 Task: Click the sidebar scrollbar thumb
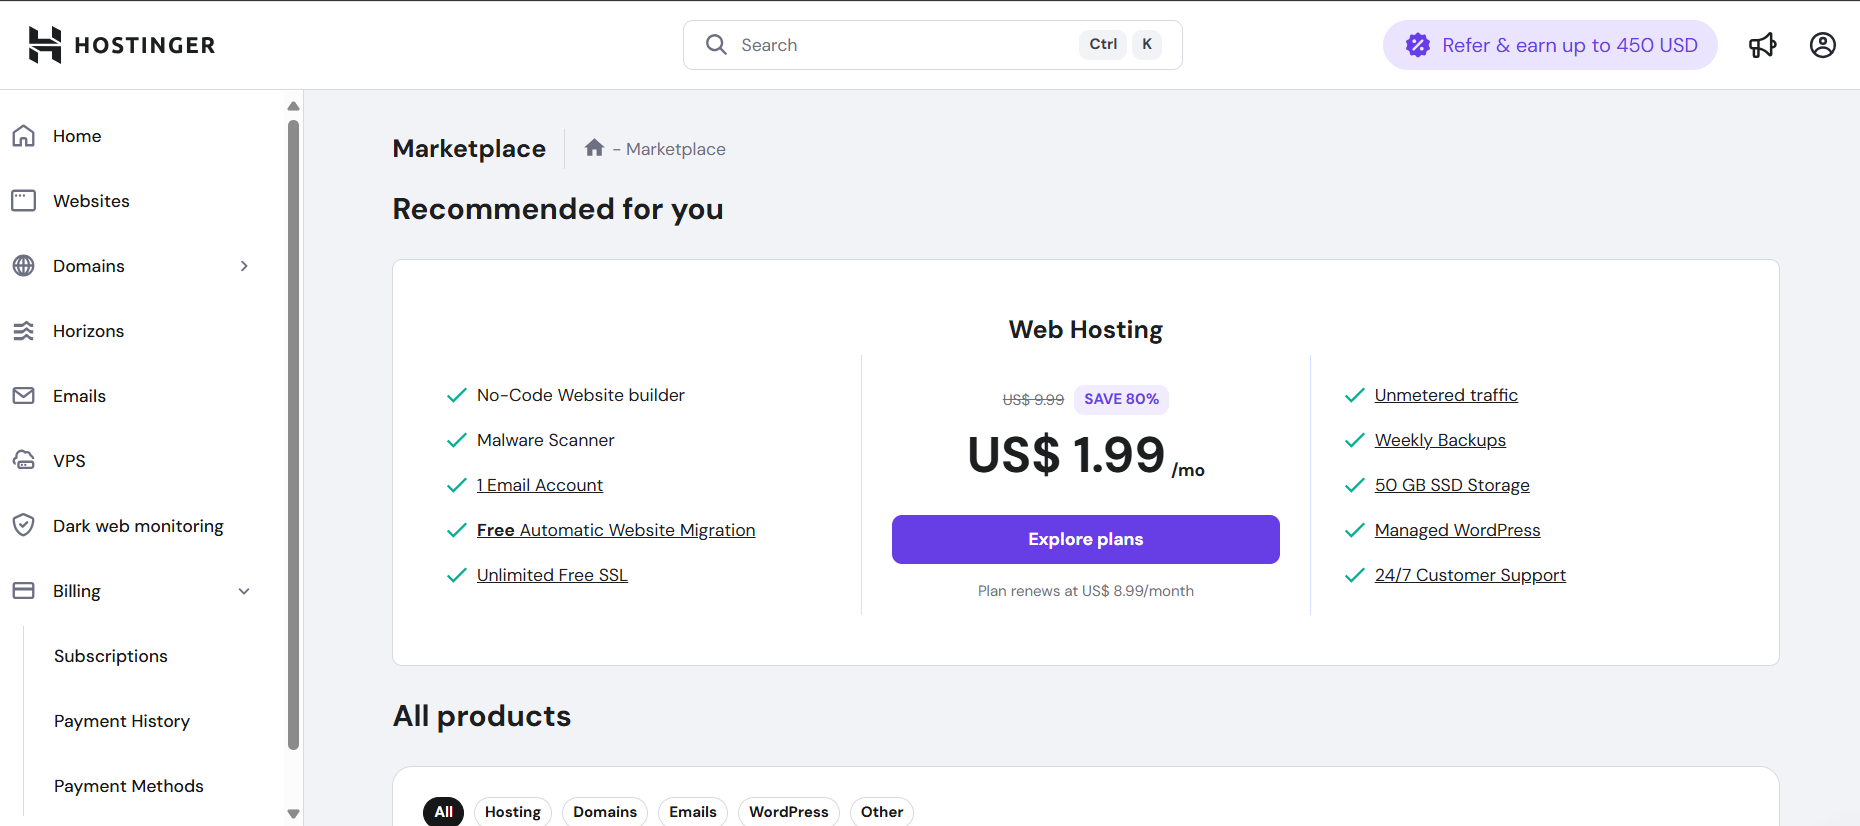293,435
